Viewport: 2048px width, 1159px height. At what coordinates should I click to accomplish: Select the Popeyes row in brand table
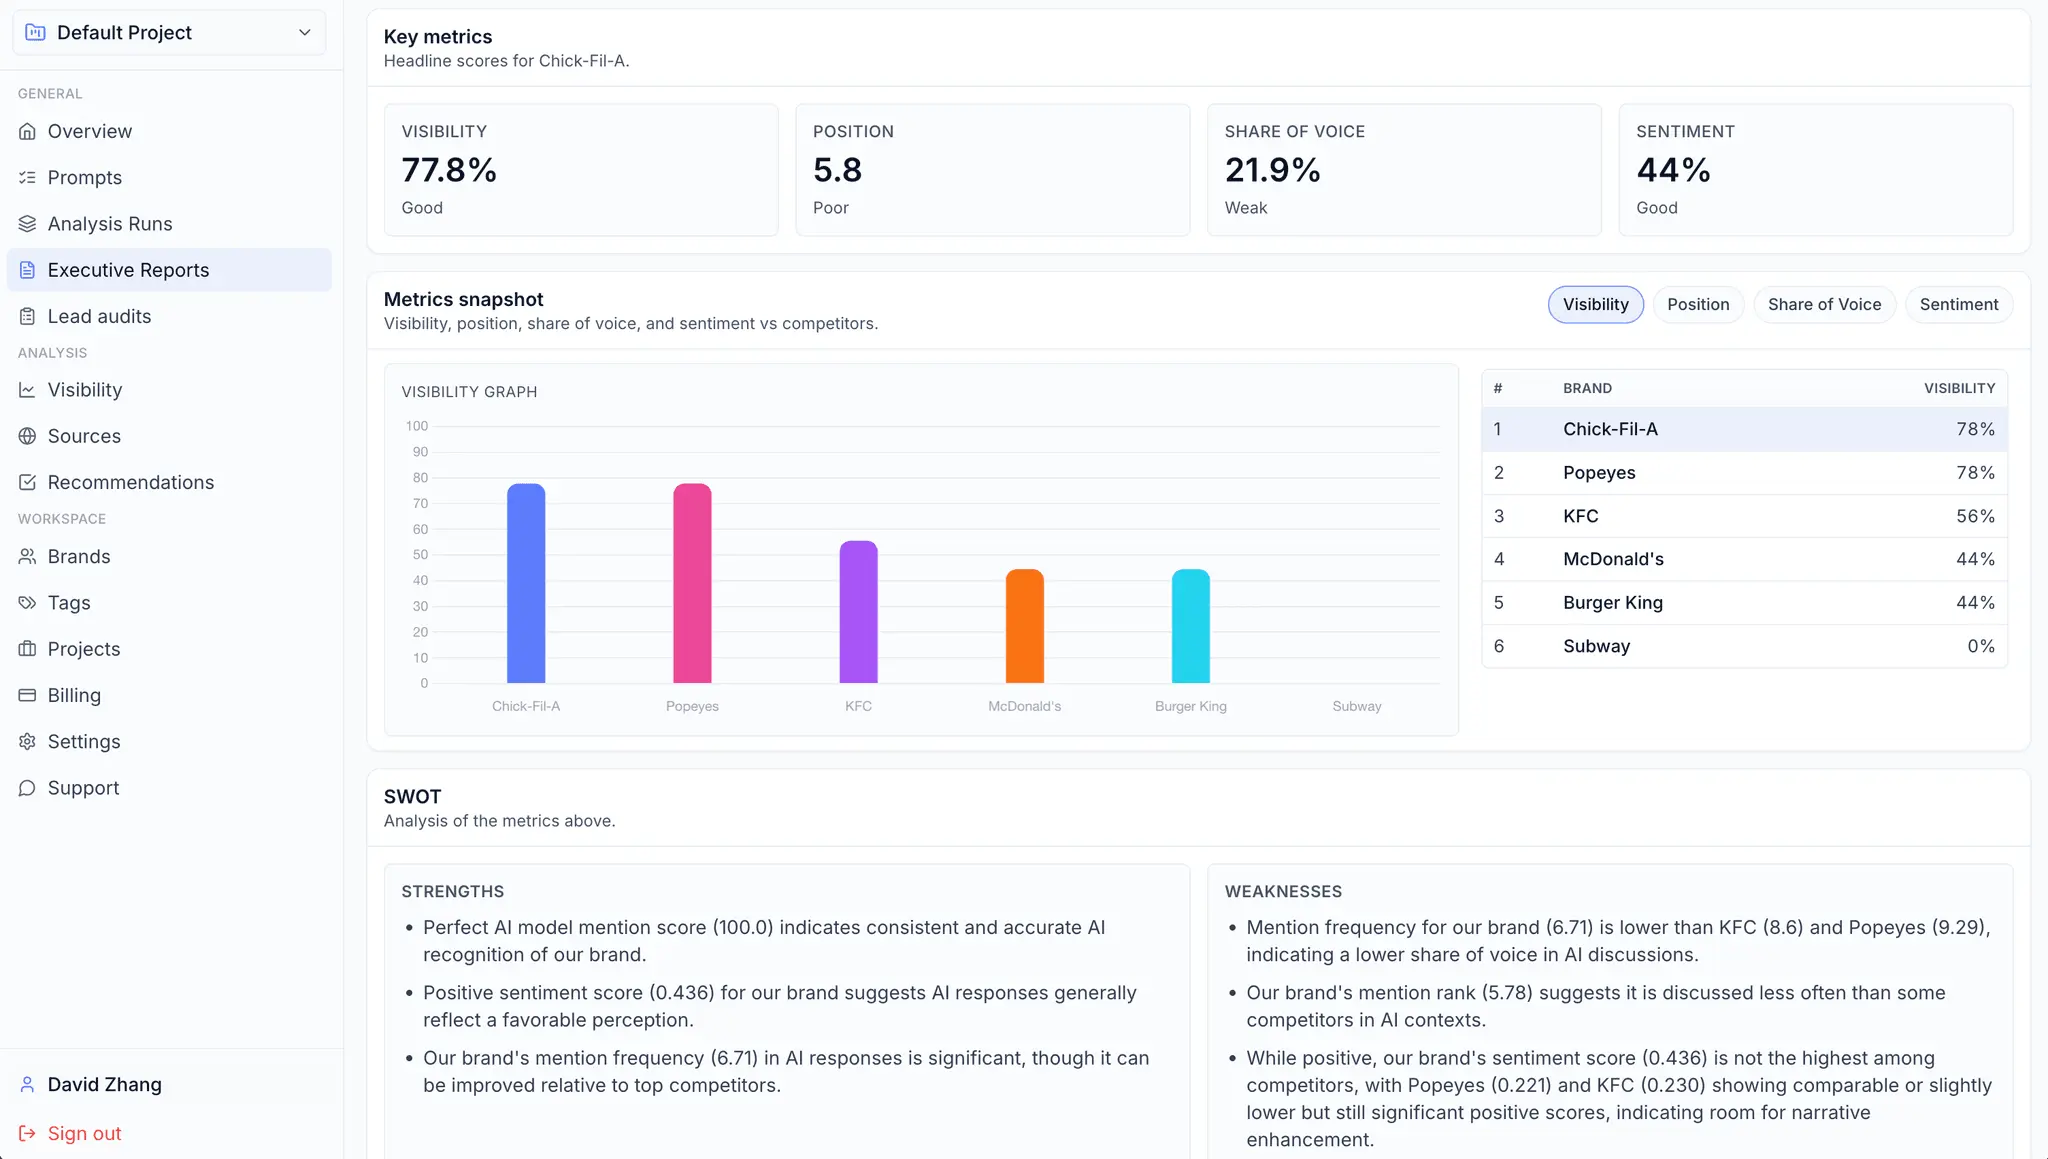click(1744, 473)
